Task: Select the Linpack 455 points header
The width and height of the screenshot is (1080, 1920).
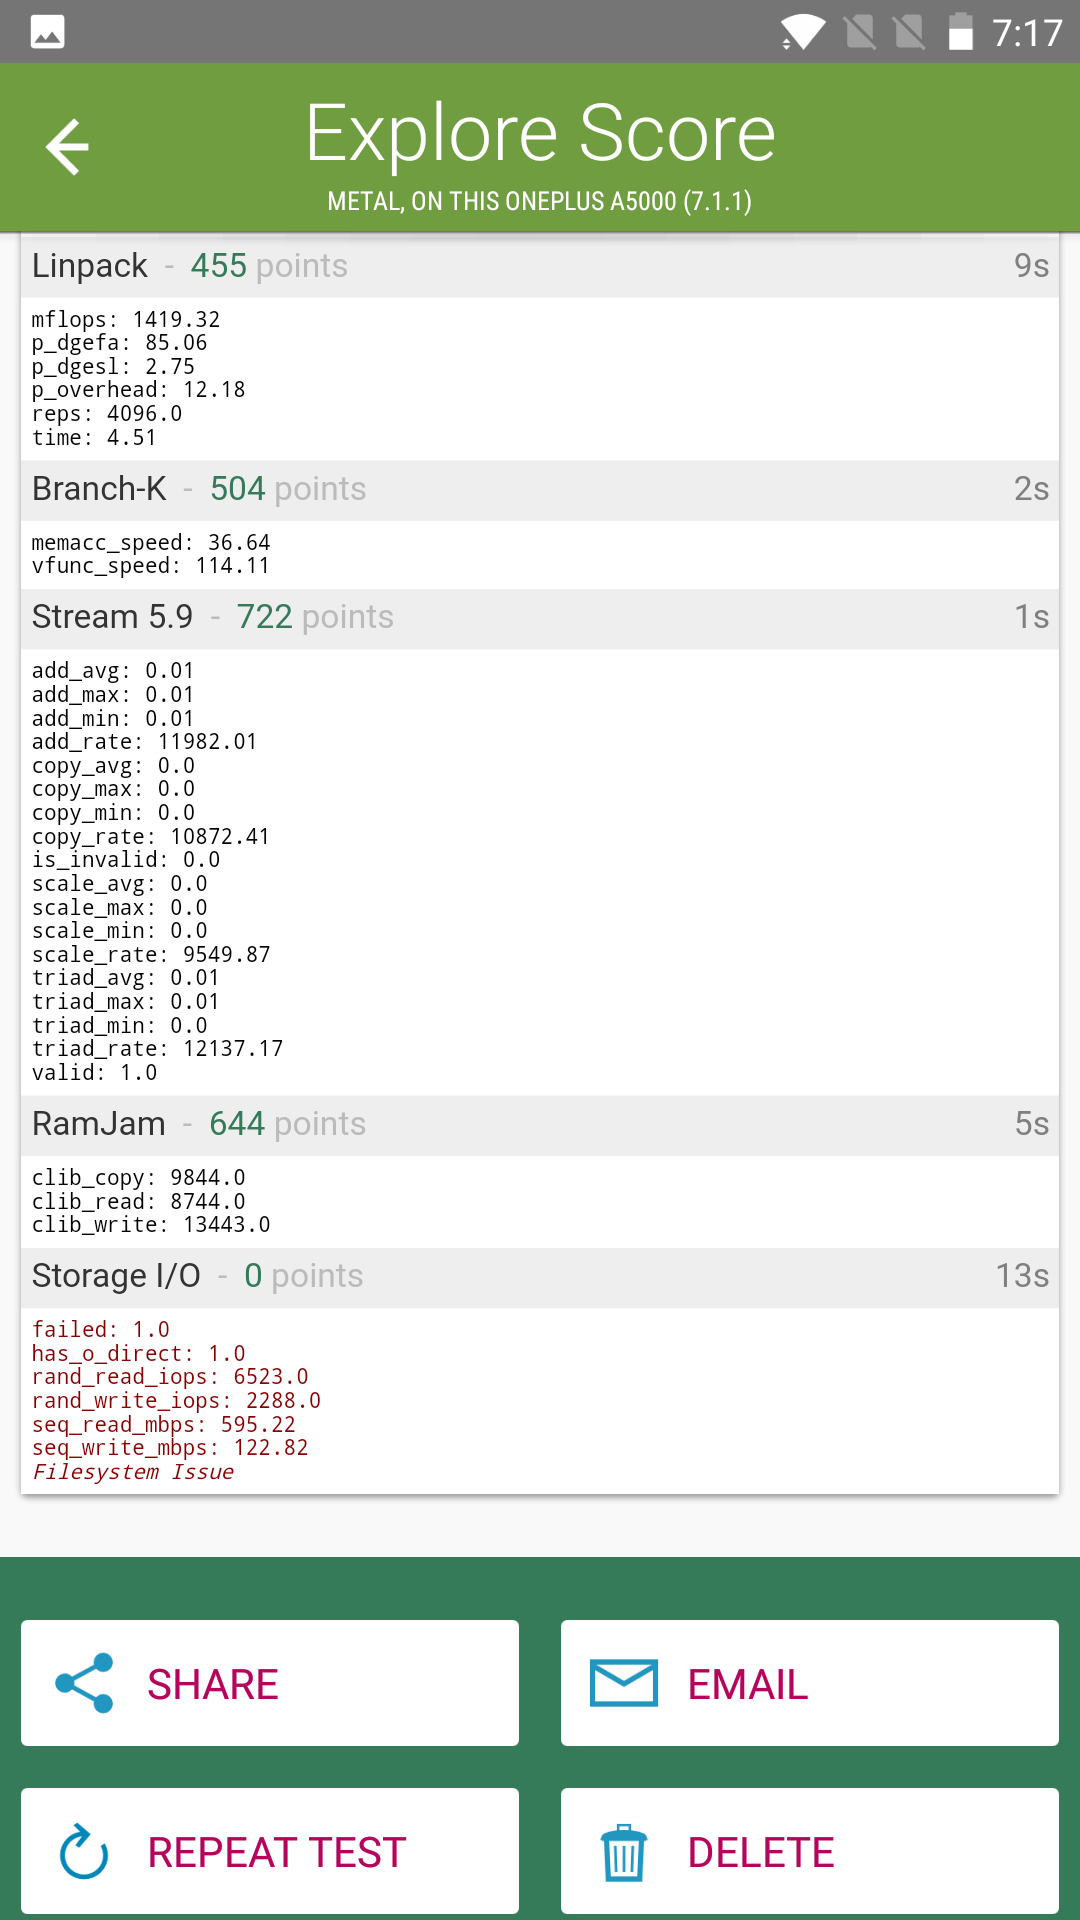Action: click(540, 266)
